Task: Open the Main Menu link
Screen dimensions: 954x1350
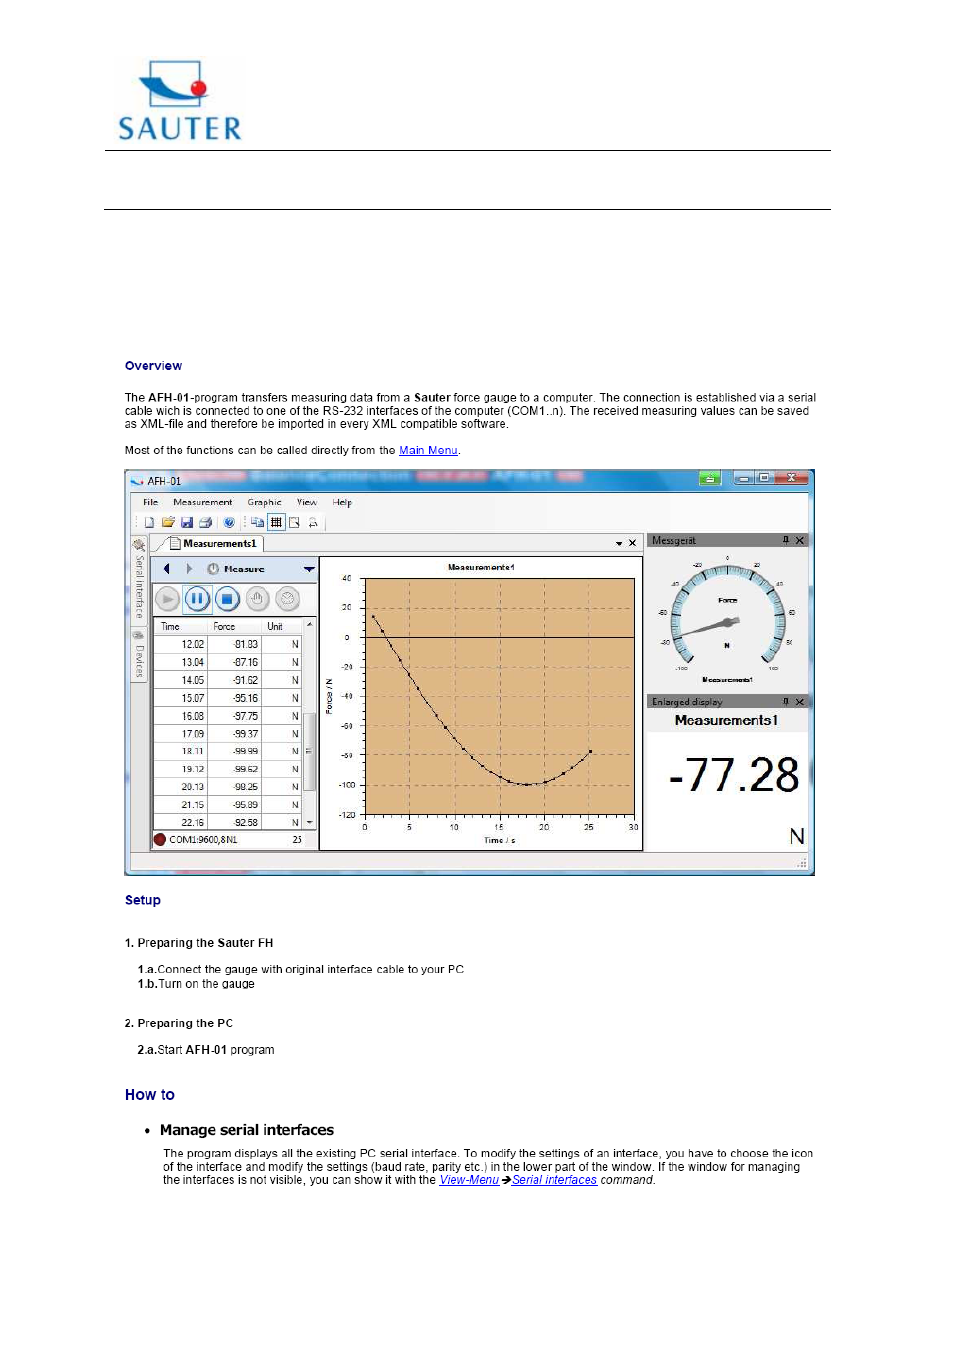Action: (428, 450)
